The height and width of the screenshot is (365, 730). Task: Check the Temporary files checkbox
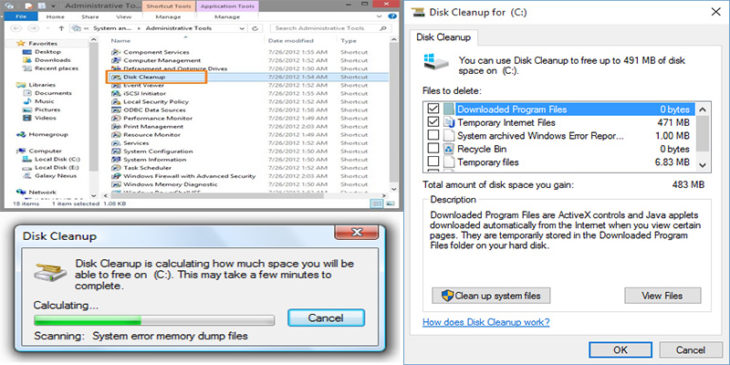pos(433,162)
